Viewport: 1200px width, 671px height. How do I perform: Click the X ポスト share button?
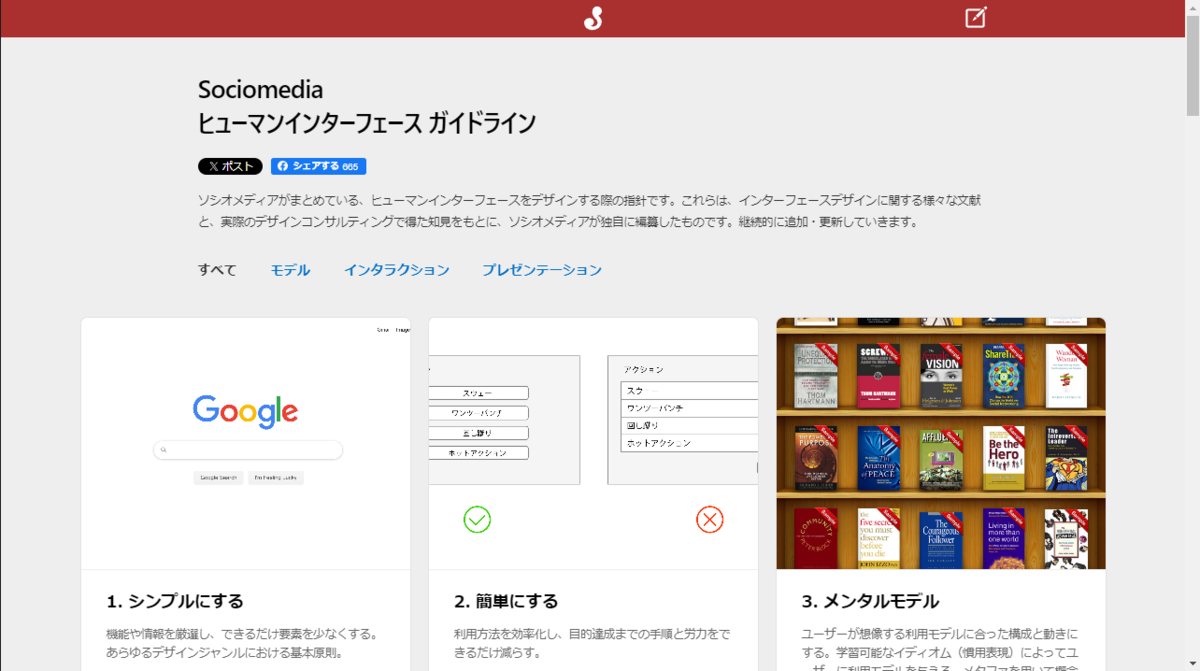click(x=230, y=167)
